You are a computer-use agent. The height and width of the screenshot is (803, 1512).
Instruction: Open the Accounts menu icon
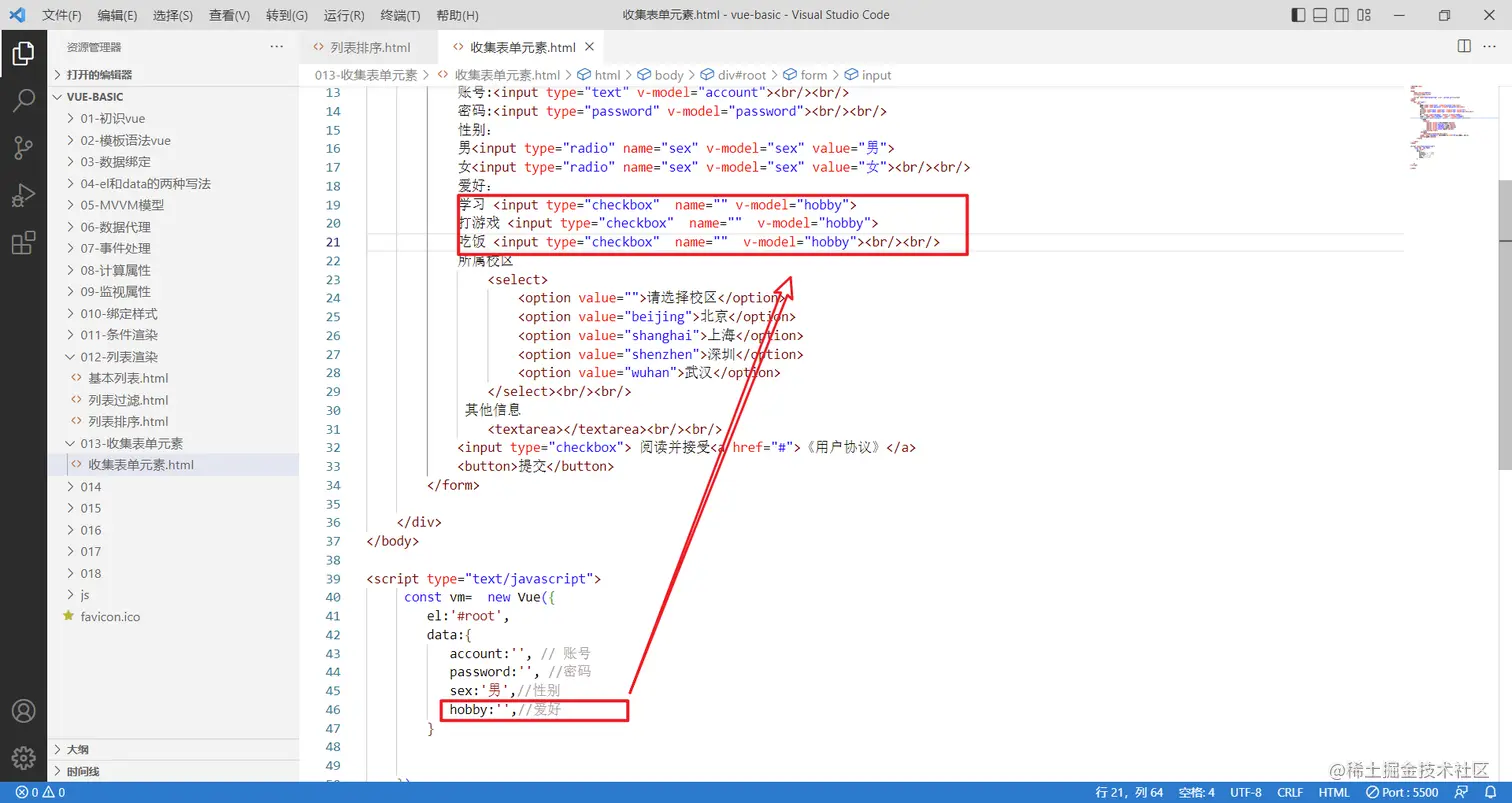pyautogui.click(x=23, y=711)
